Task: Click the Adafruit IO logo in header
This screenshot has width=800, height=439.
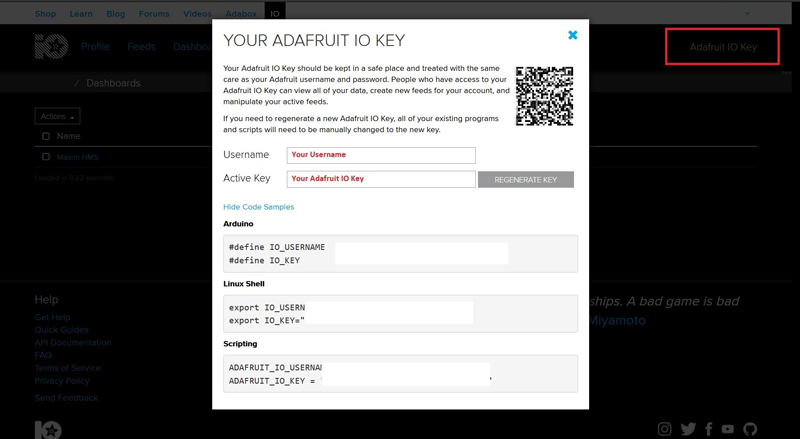Action: (x=48, y=47)
